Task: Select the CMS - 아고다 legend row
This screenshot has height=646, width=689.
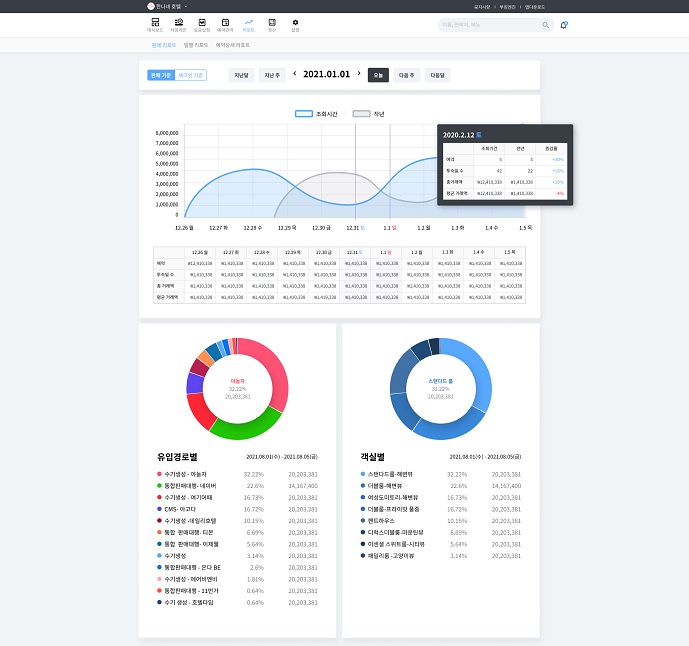Action: tap(237, 509)
